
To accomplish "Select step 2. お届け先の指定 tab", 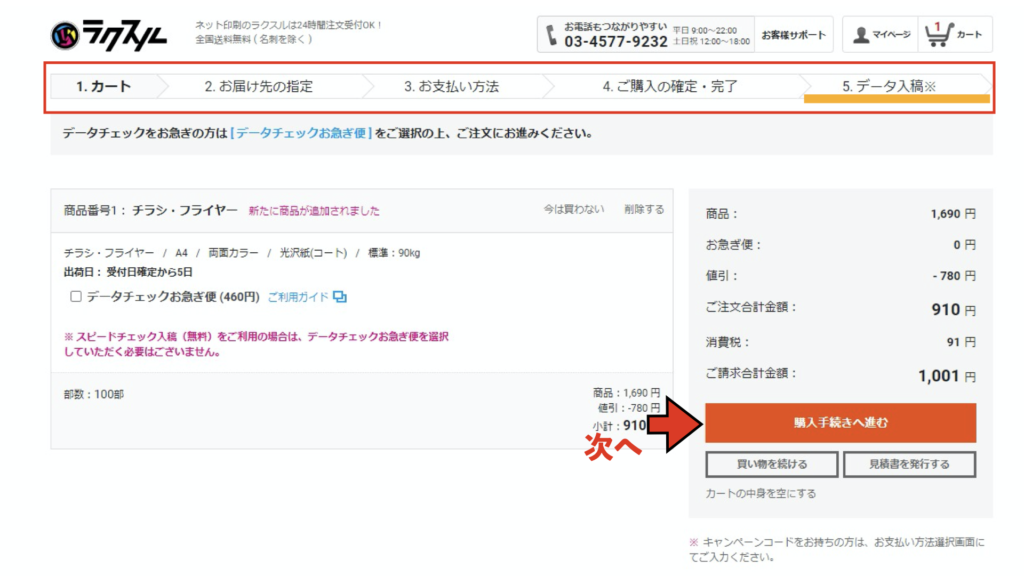I will 258,87.
